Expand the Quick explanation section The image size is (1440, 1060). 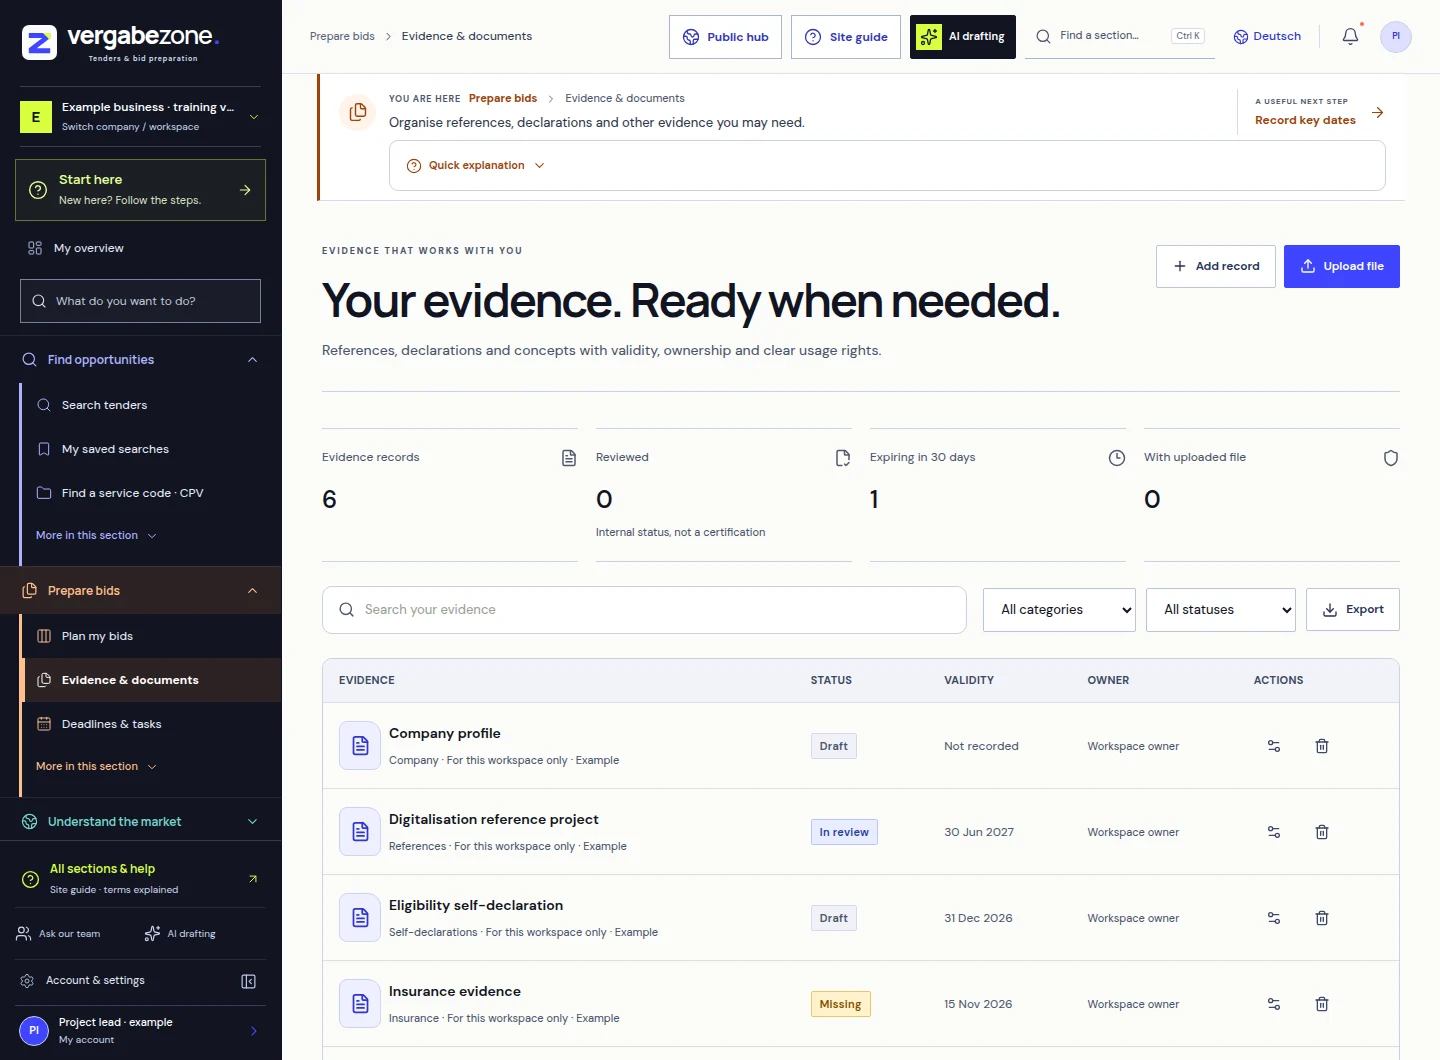point(476,166)
